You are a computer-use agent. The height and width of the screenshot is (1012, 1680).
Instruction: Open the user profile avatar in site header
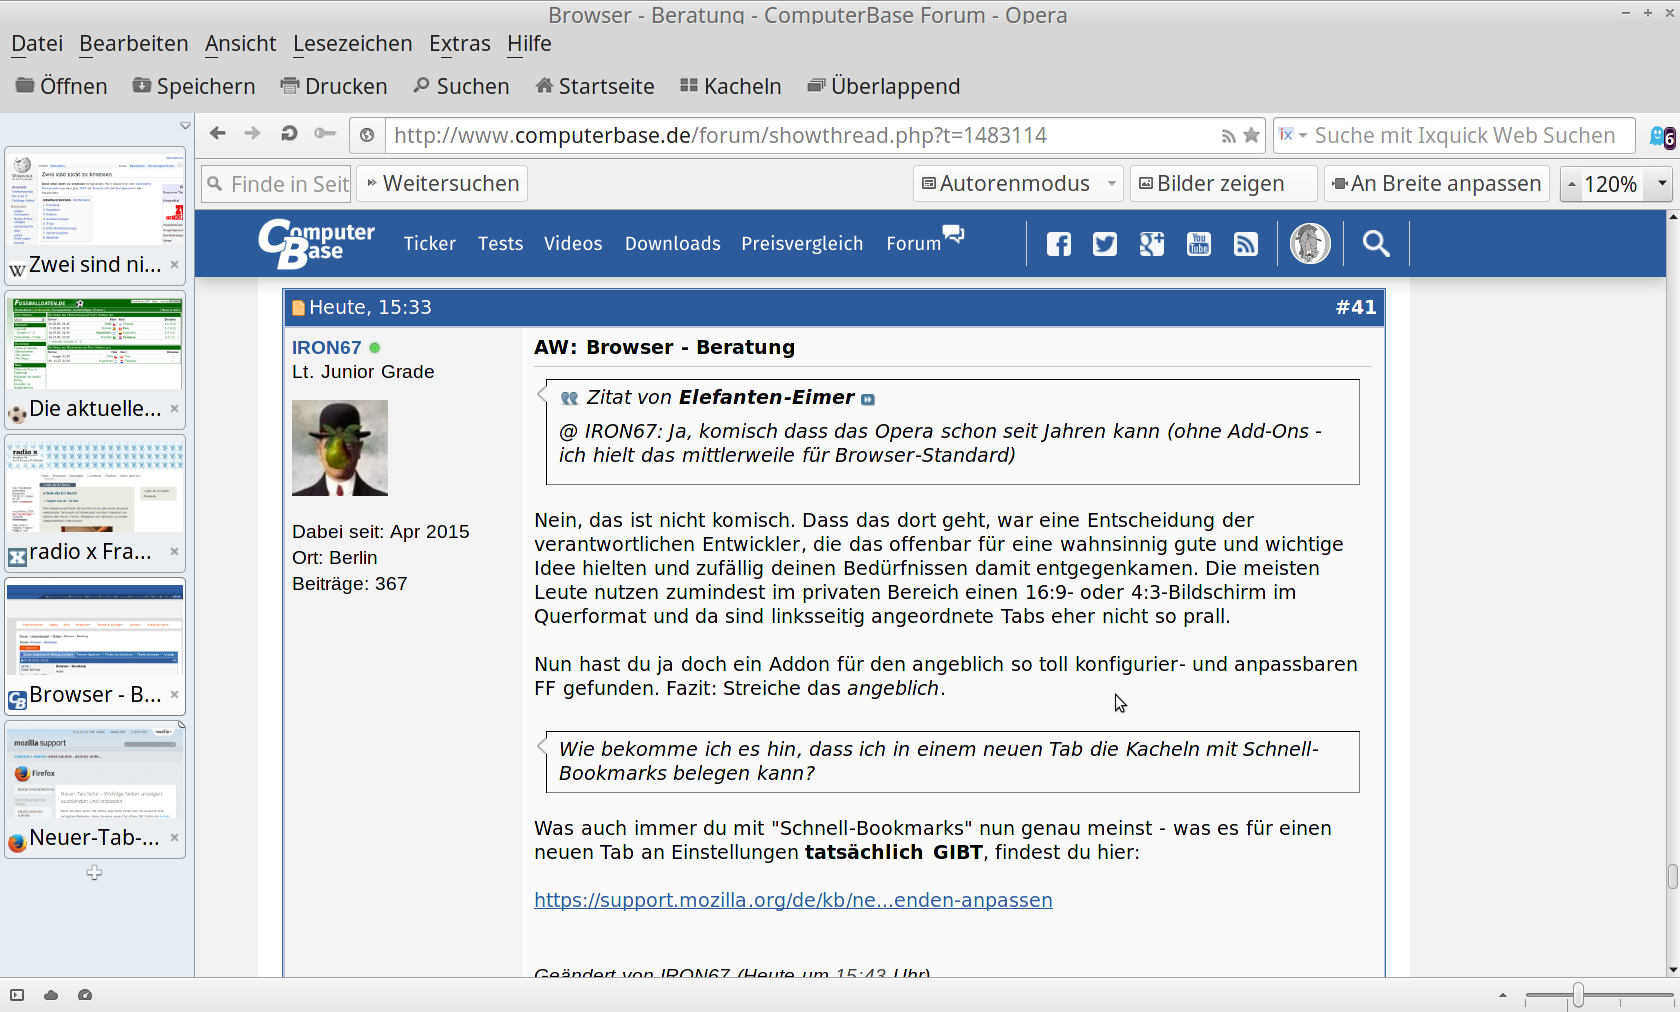[x=1310, y=244]
